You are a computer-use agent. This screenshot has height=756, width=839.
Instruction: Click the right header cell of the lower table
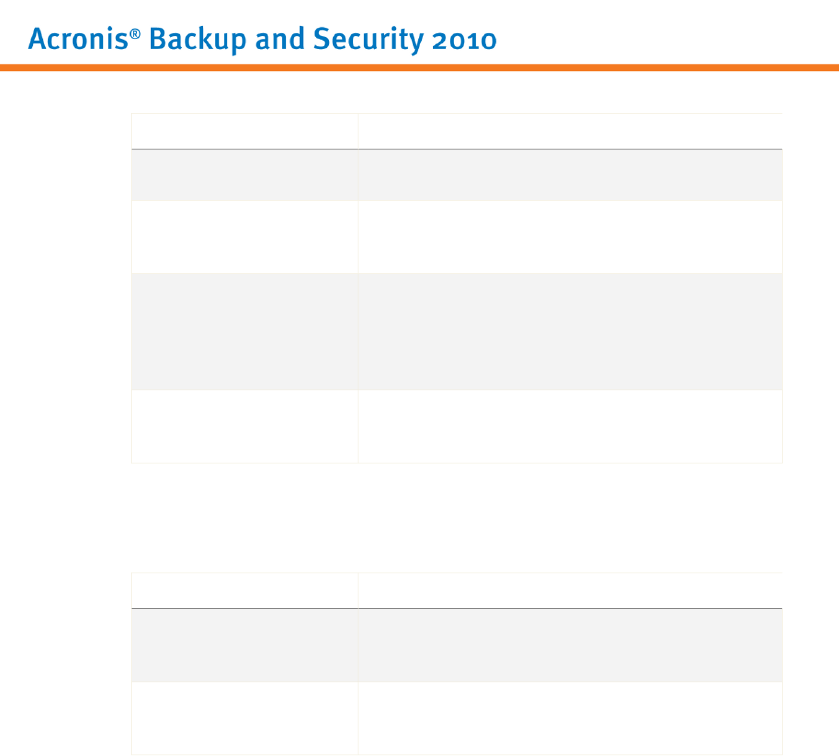[569, 590]
